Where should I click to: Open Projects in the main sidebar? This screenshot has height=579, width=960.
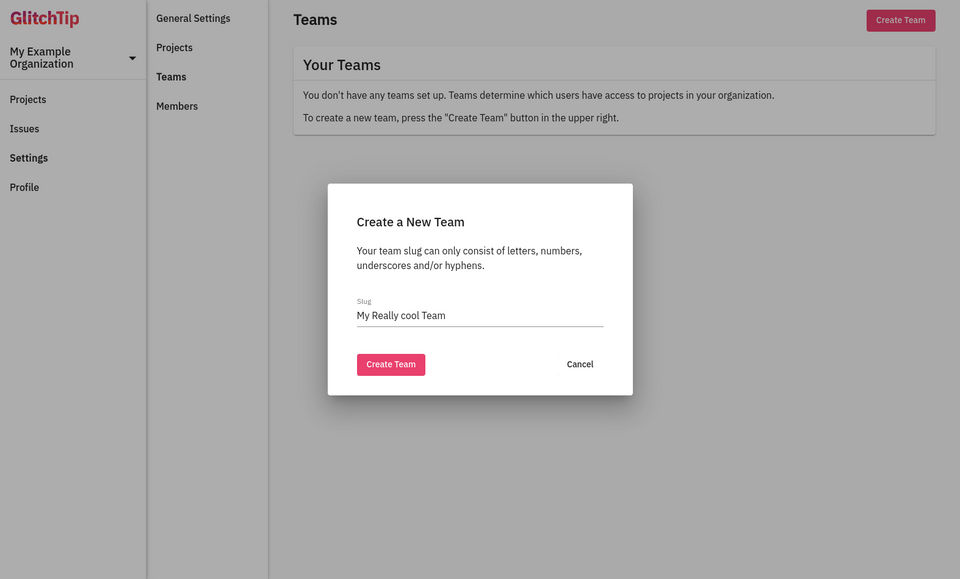point(28,99)
